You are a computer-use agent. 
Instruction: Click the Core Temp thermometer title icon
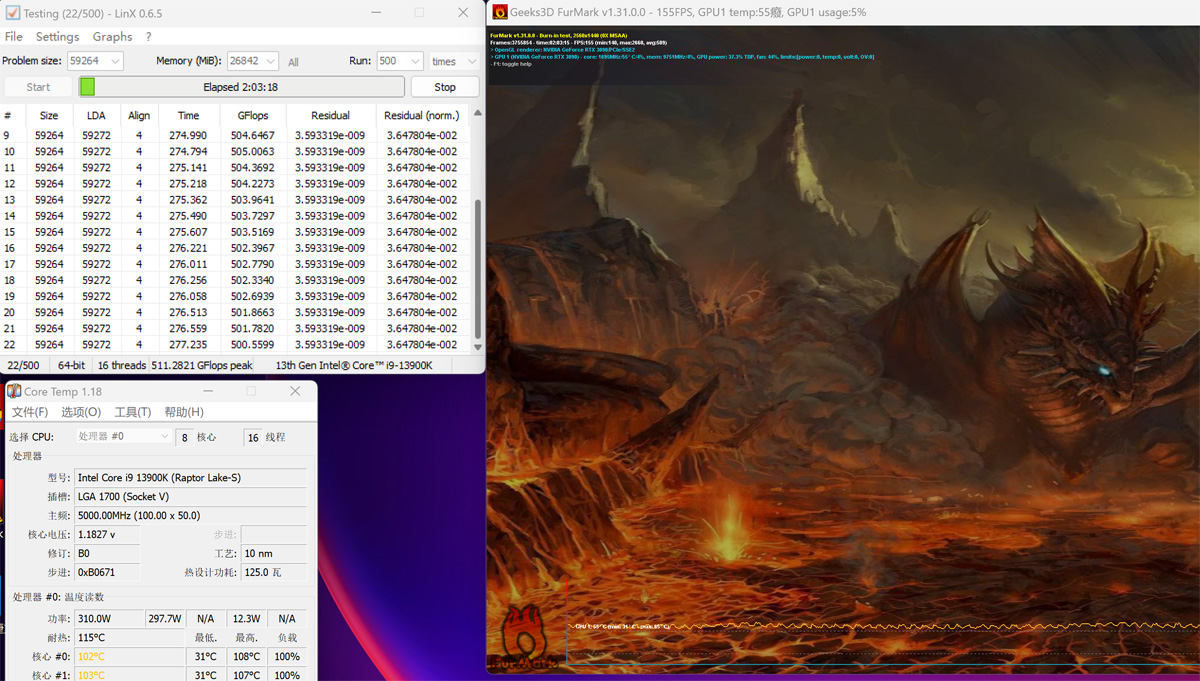coord(14,391)
